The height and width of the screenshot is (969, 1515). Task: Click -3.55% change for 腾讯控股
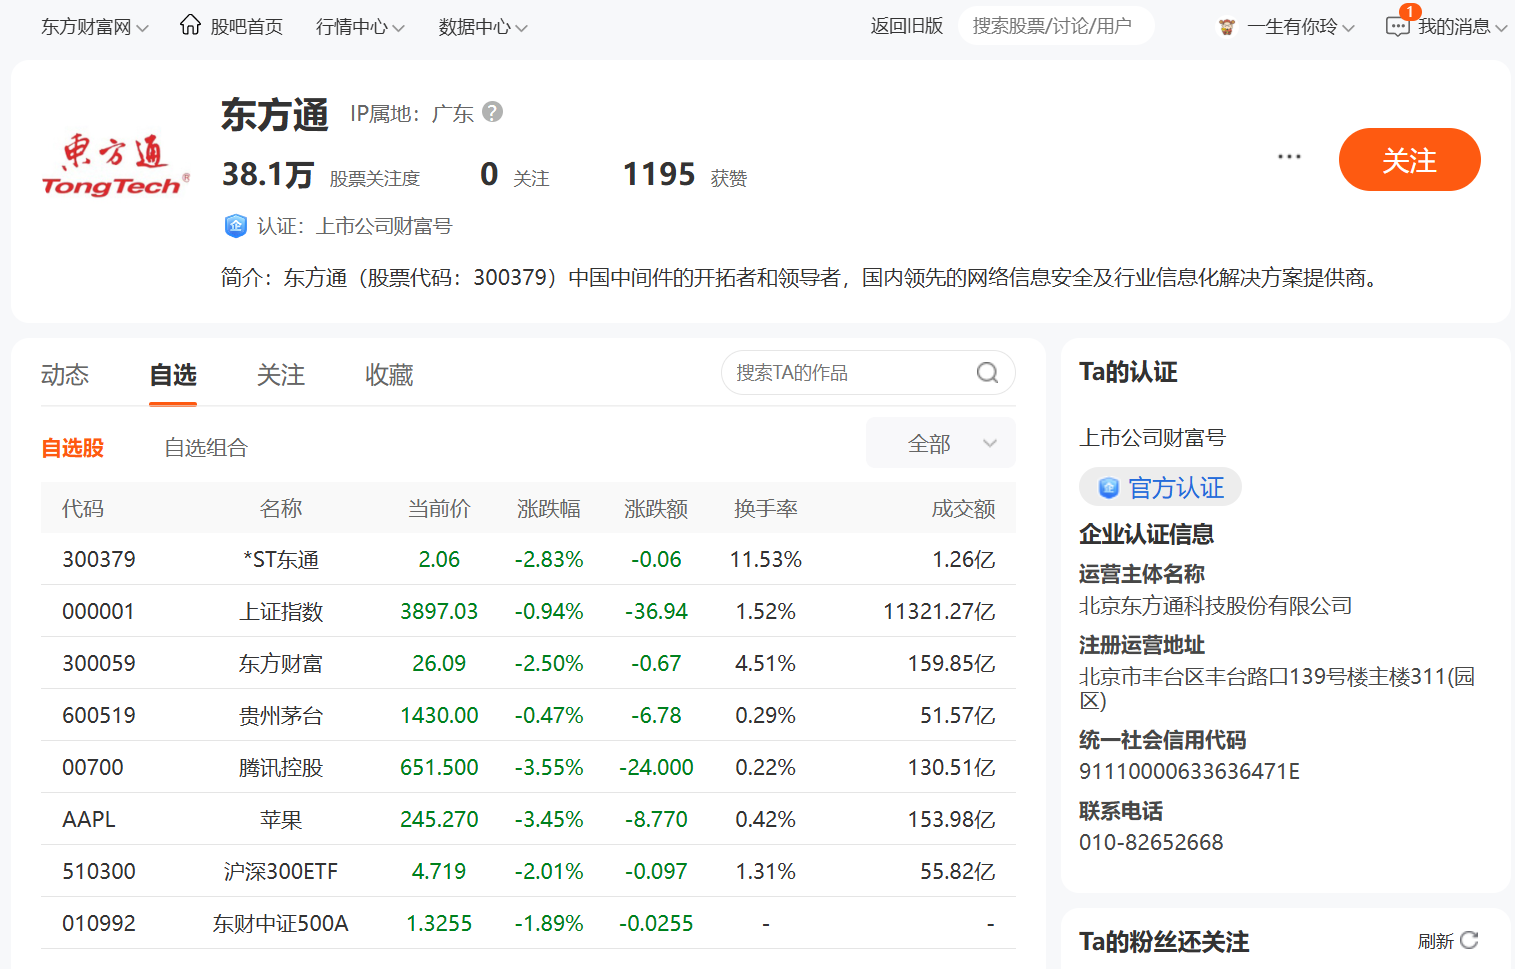pos(549,767)
